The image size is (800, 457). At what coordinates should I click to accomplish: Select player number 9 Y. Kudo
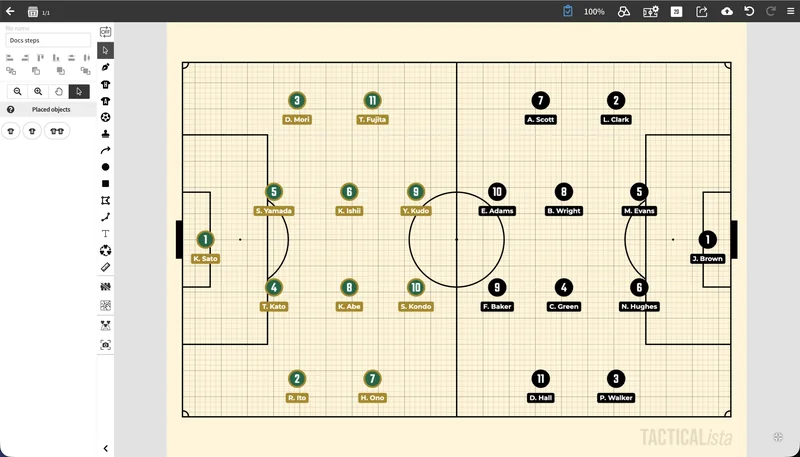click(x=416, y=192)
